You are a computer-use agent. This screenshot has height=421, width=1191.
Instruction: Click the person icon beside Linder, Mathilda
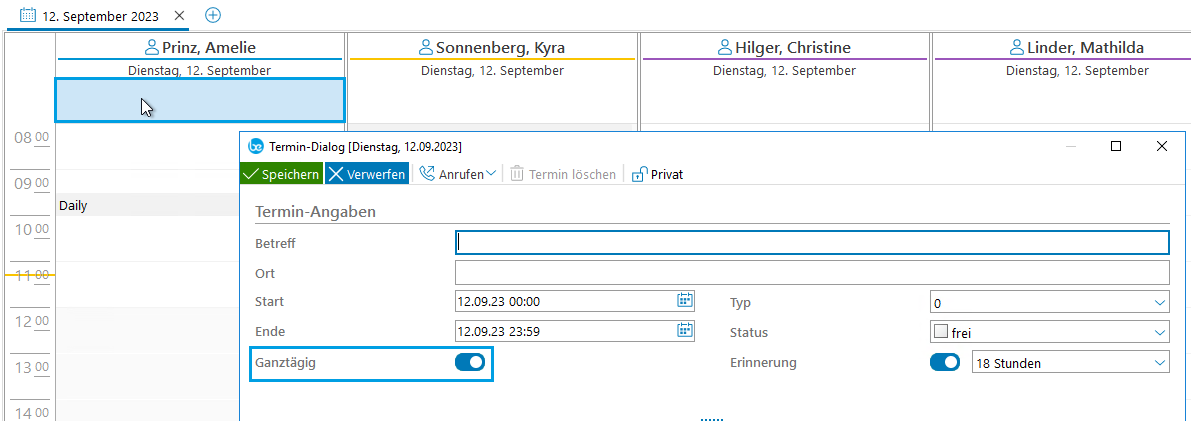click(x=1019, y=48)
